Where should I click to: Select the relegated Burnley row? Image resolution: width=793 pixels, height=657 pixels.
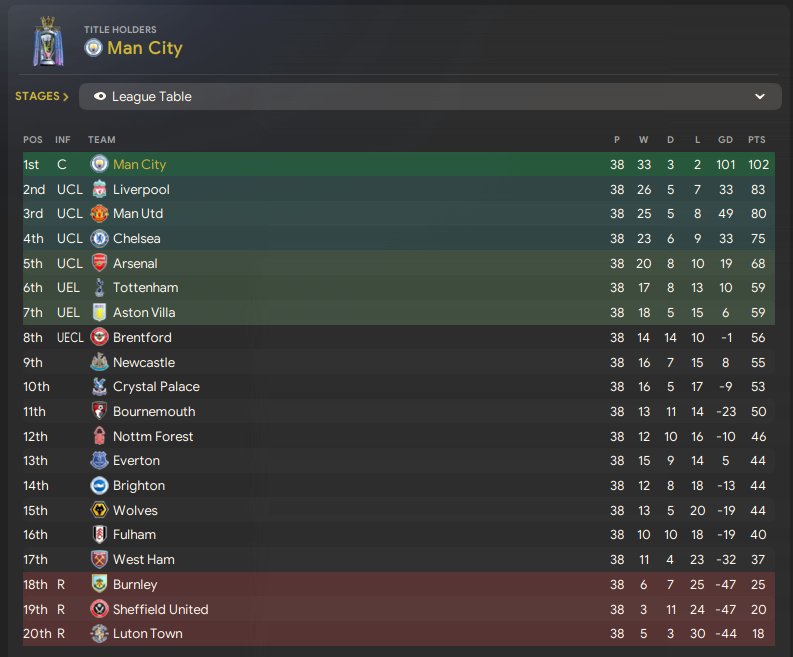(x=400, y=584)
